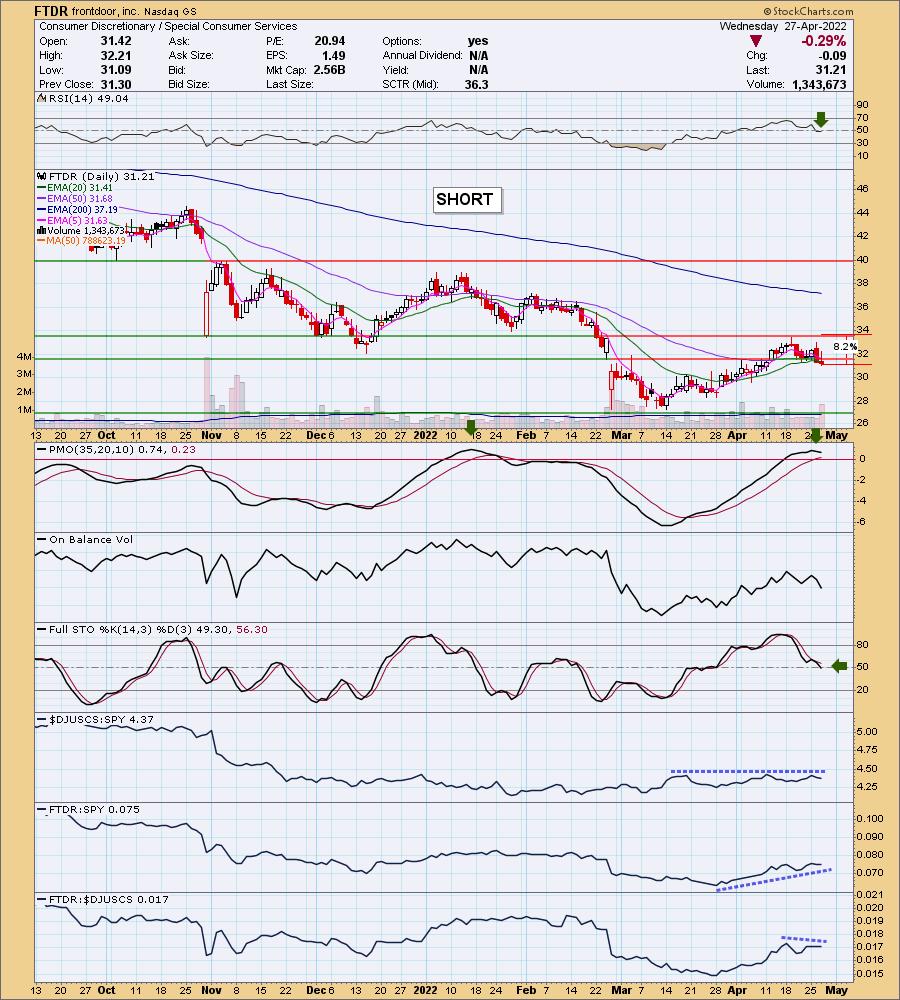Click the Volume value 1,343,673 in header

pyautogui.click(x=819, y=84)
